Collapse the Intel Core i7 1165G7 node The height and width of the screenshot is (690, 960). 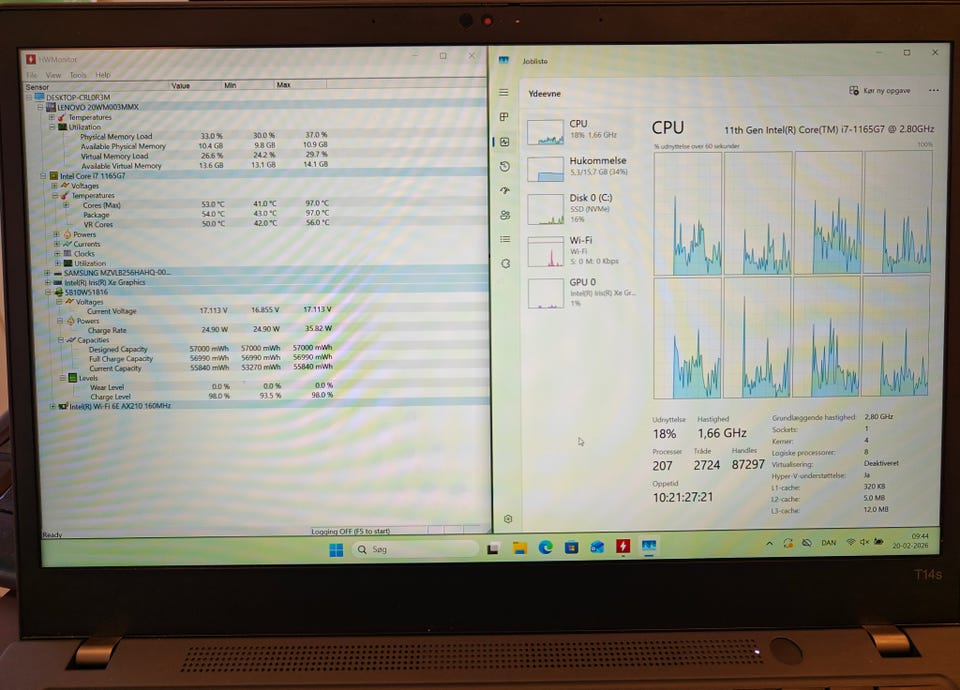[43, 176]
